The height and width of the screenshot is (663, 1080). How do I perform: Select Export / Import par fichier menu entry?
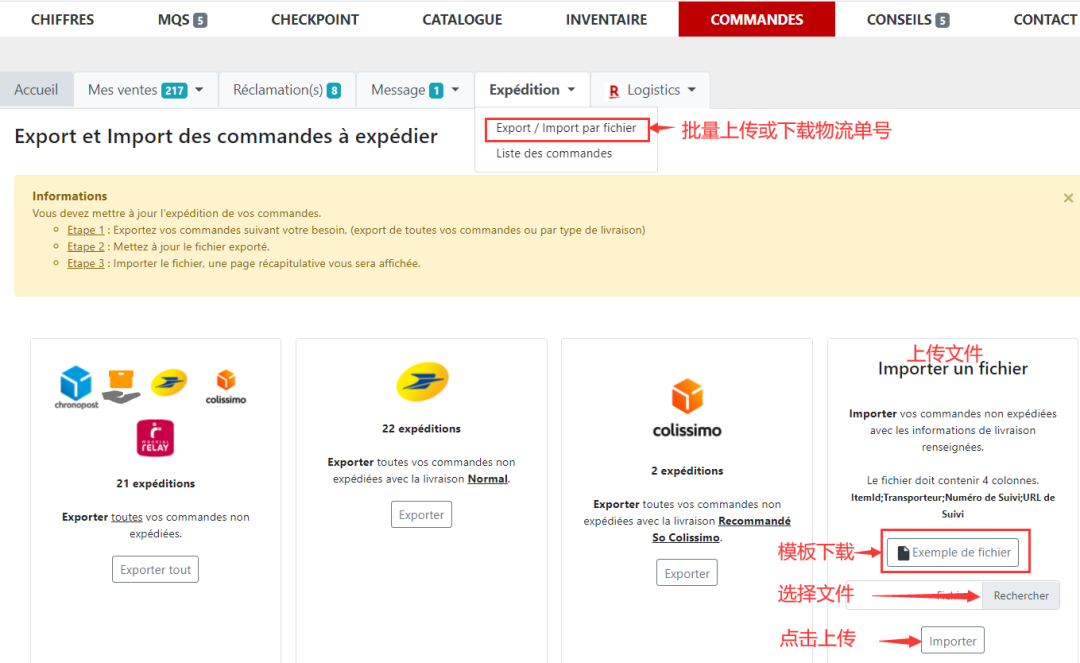point(566,128)
